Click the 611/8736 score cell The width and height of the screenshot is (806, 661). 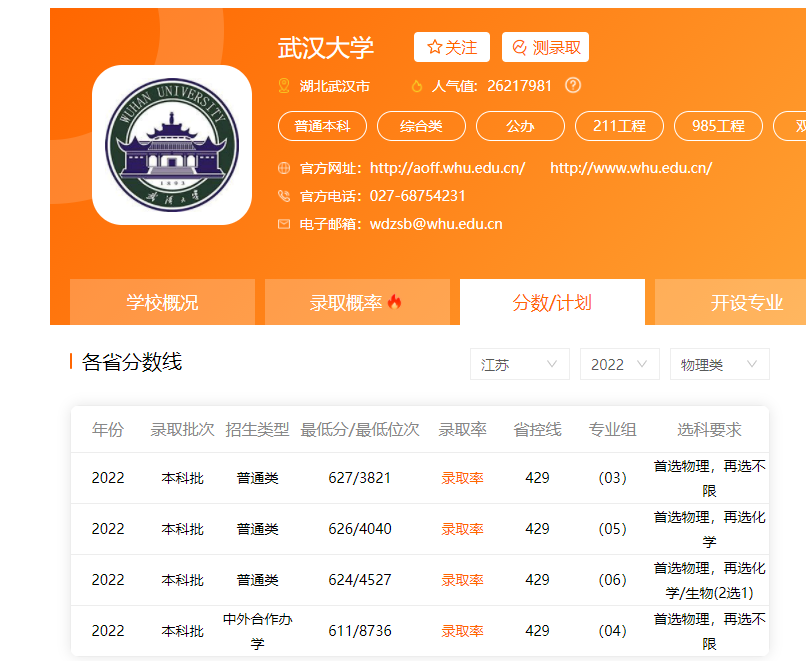(x=360, y=631)
